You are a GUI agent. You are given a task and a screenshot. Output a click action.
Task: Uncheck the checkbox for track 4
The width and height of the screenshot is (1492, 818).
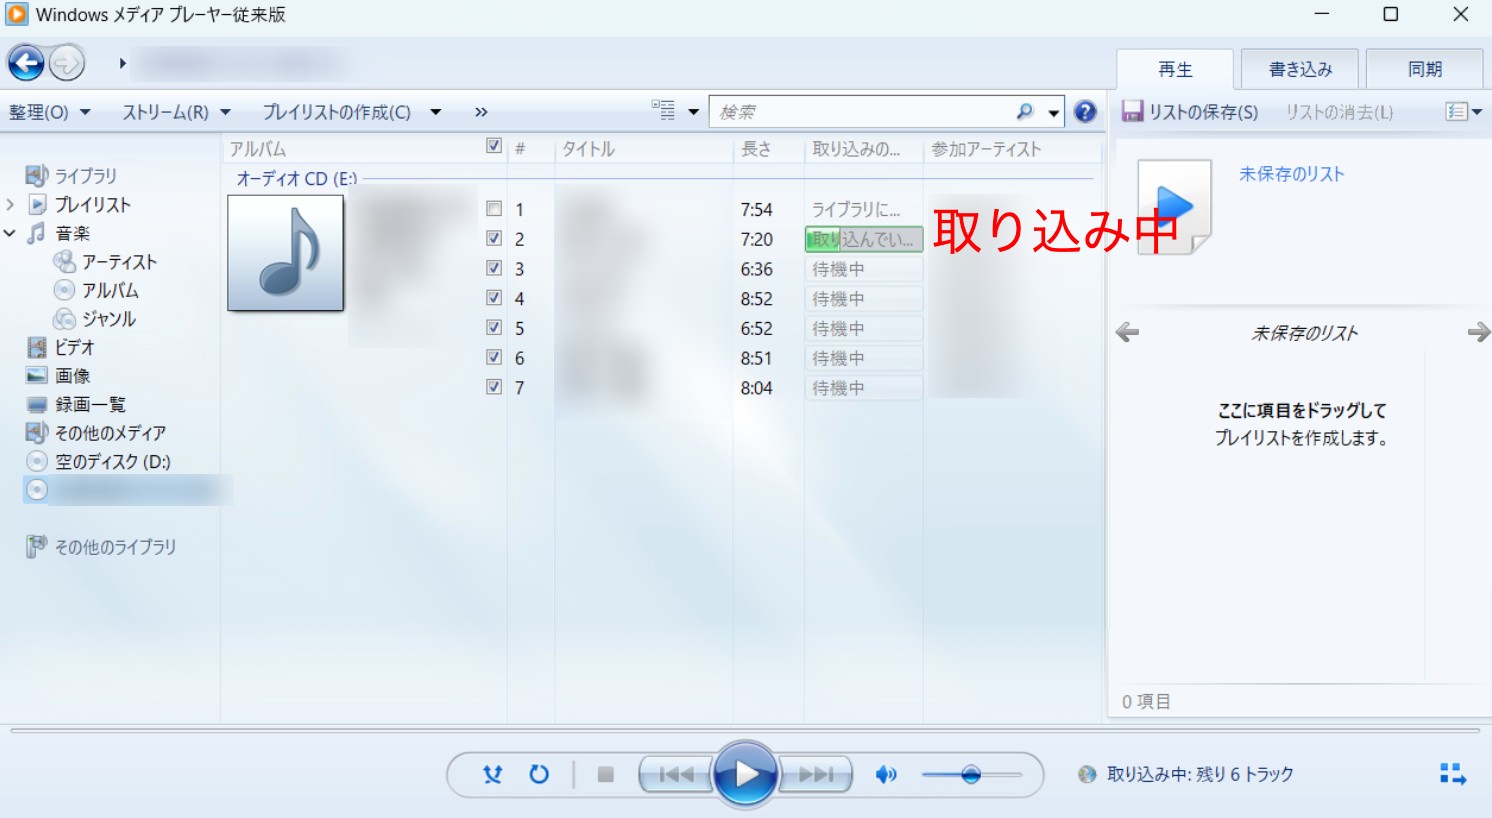click(494, 297)
